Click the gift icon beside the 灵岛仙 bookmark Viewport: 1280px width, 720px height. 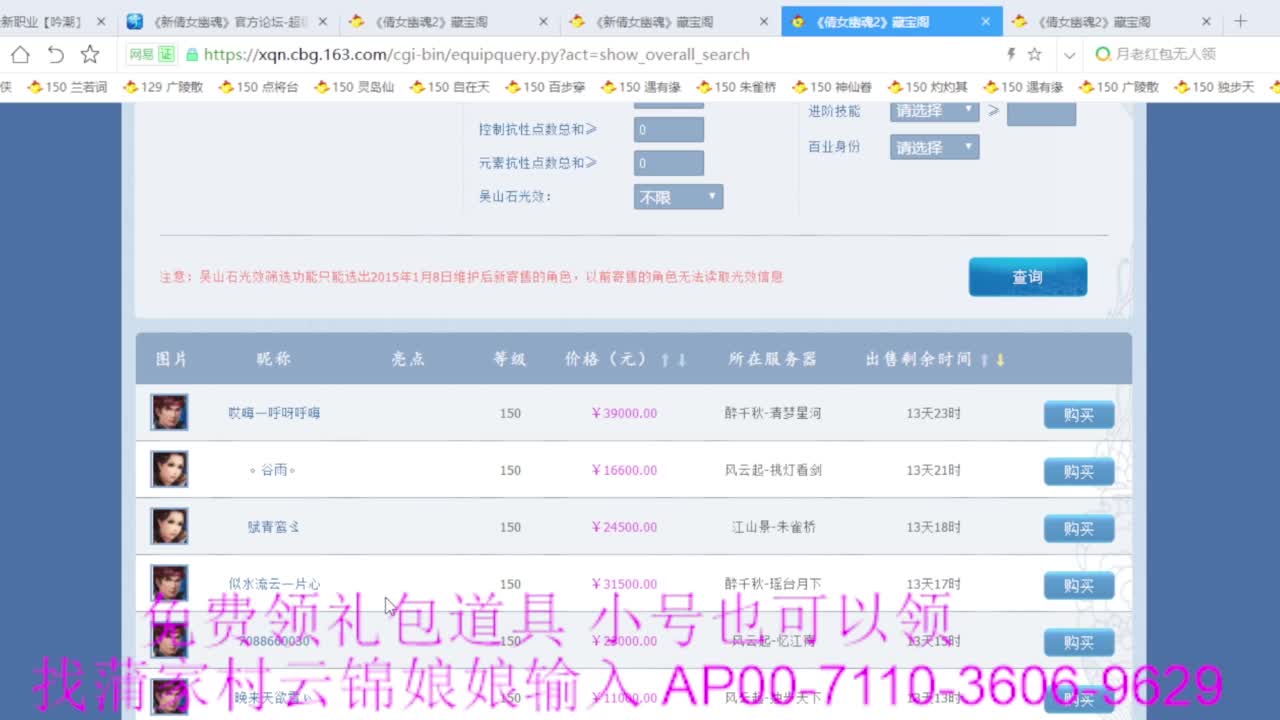pyautogui.click(x=319, y=87)
